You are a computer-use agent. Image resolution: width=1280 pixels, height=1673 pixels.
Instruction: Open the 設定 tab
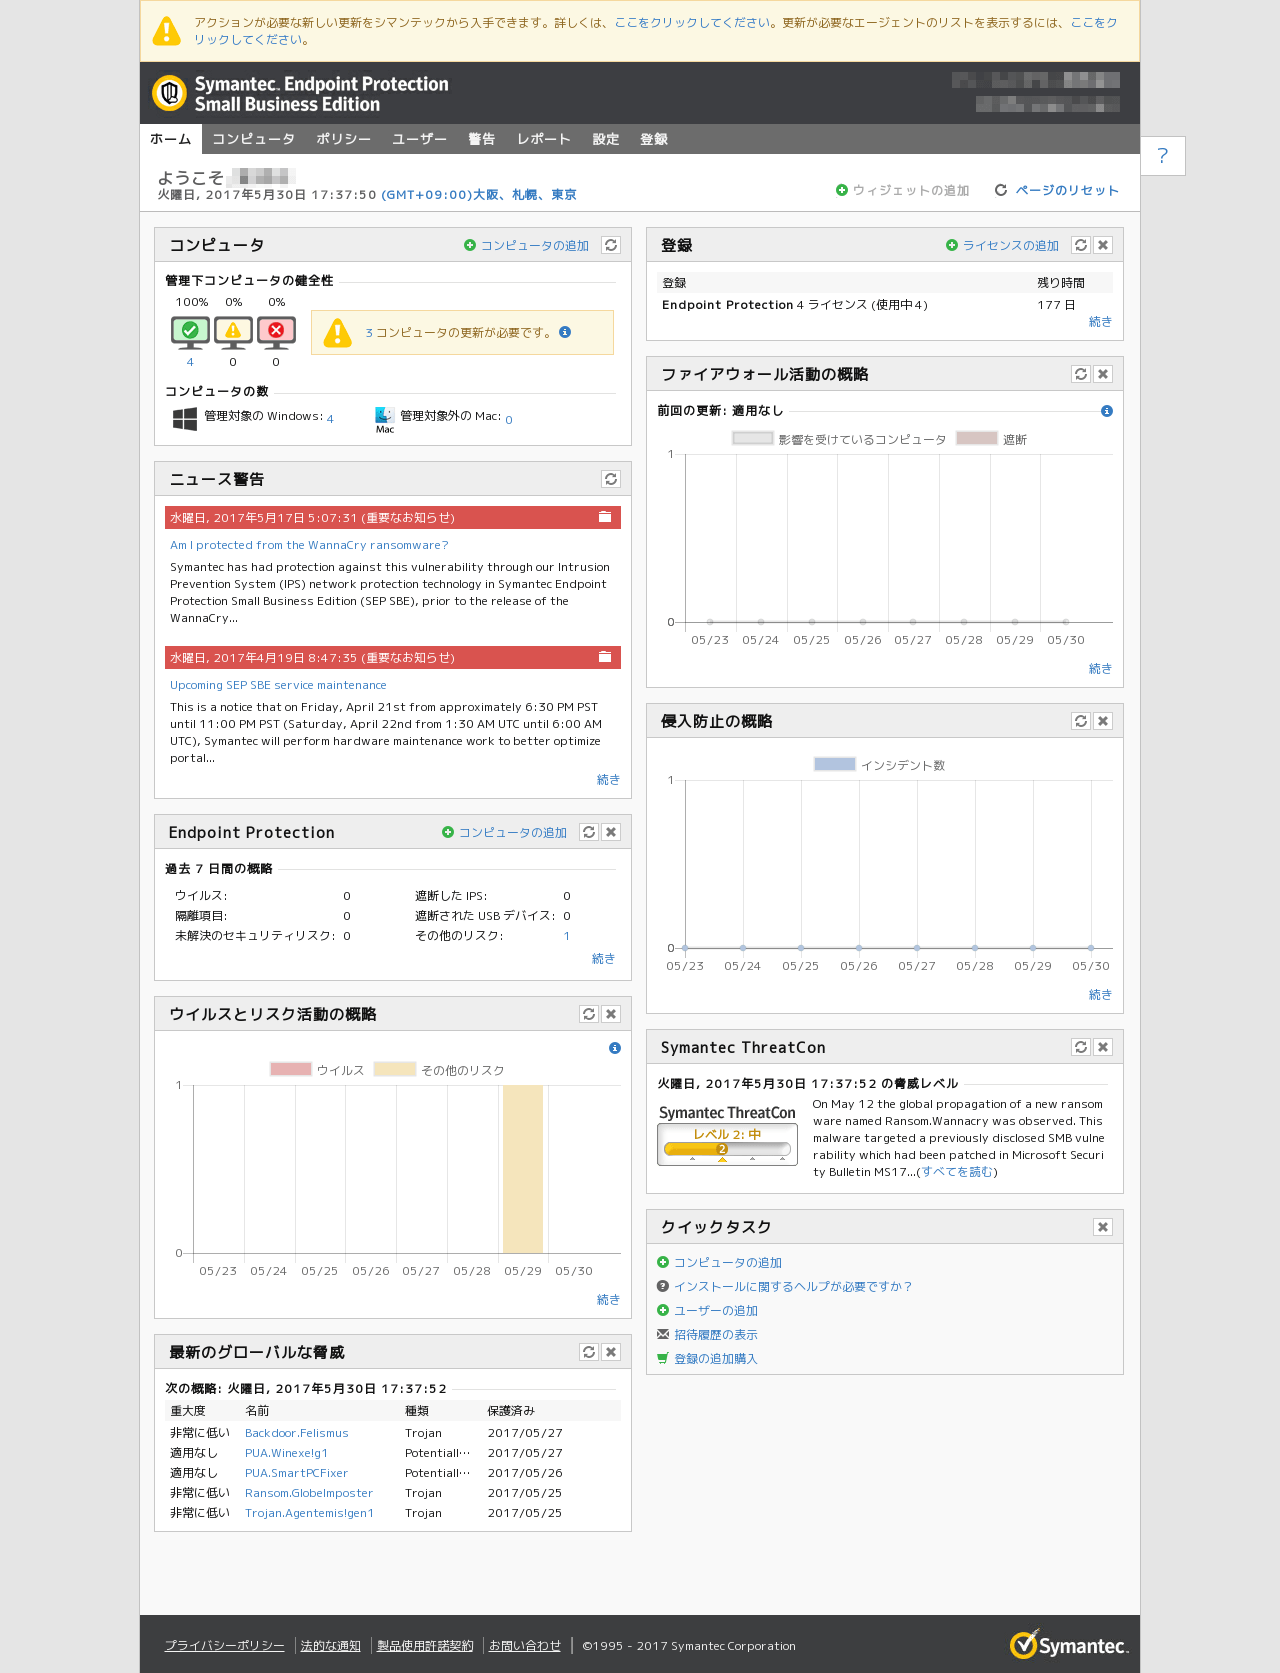pyautogui.click(x=606, y=139)
